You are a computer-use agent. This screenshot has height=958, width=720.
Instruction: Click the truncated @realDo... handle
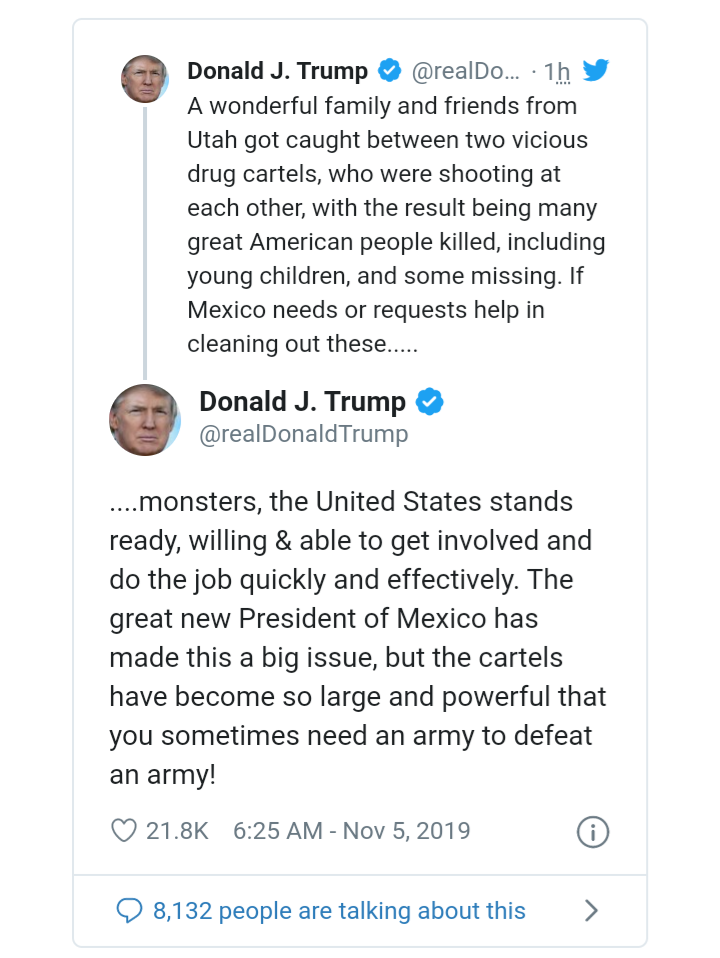coord(466,72)
